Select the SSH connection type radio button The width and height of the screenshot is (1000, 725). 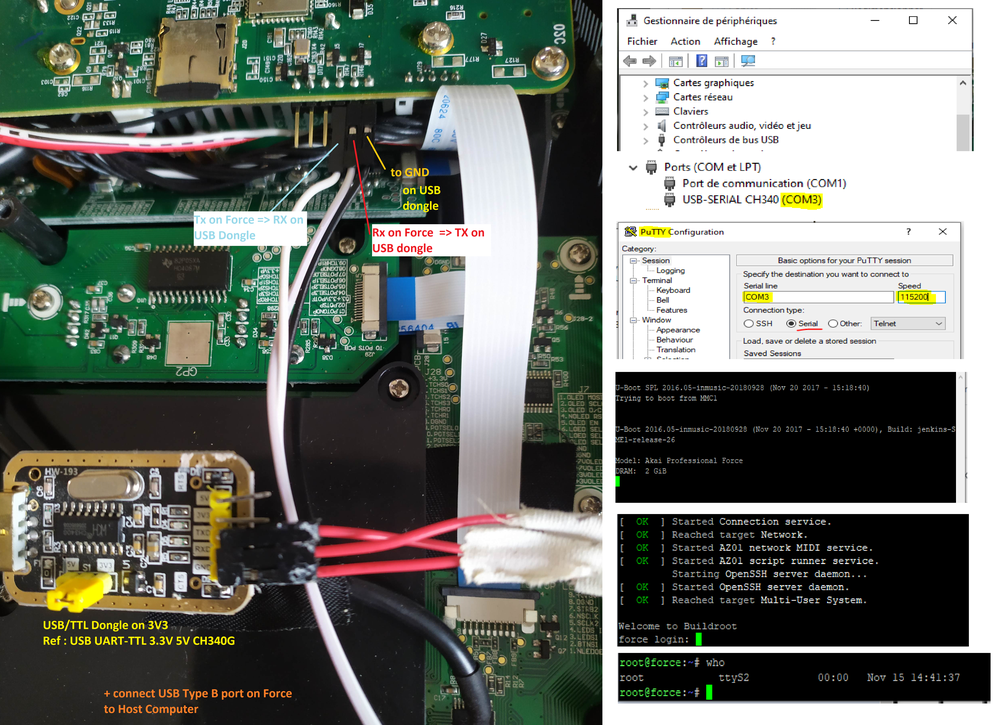click(x=748, y=324)
